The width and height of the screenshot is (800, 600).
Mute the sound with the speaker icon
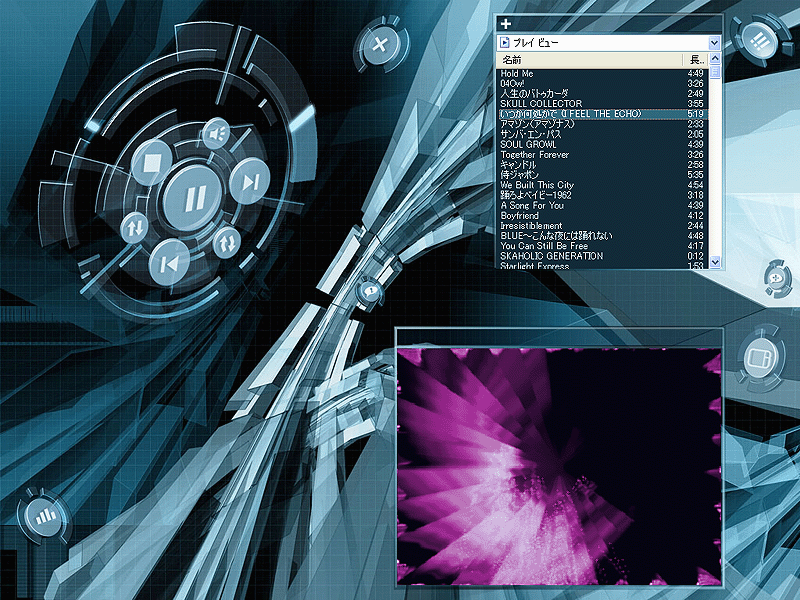click(217, 134)
